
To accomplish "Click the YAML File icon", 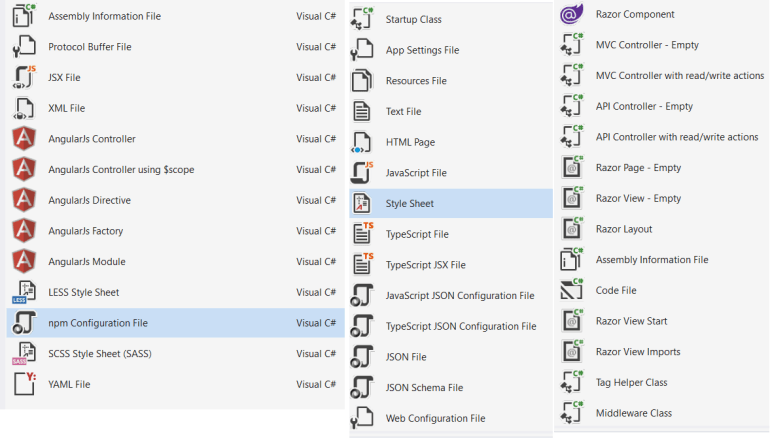I will pyautogui.click(x=25, y=384).
